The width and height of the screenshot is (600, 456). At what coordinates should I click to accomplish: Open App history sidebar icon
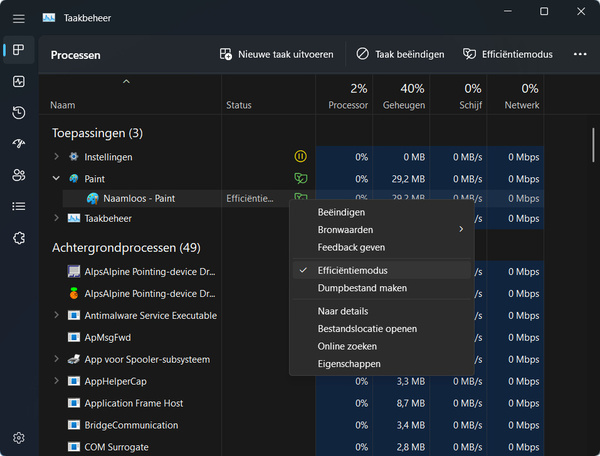pos(18,112)
